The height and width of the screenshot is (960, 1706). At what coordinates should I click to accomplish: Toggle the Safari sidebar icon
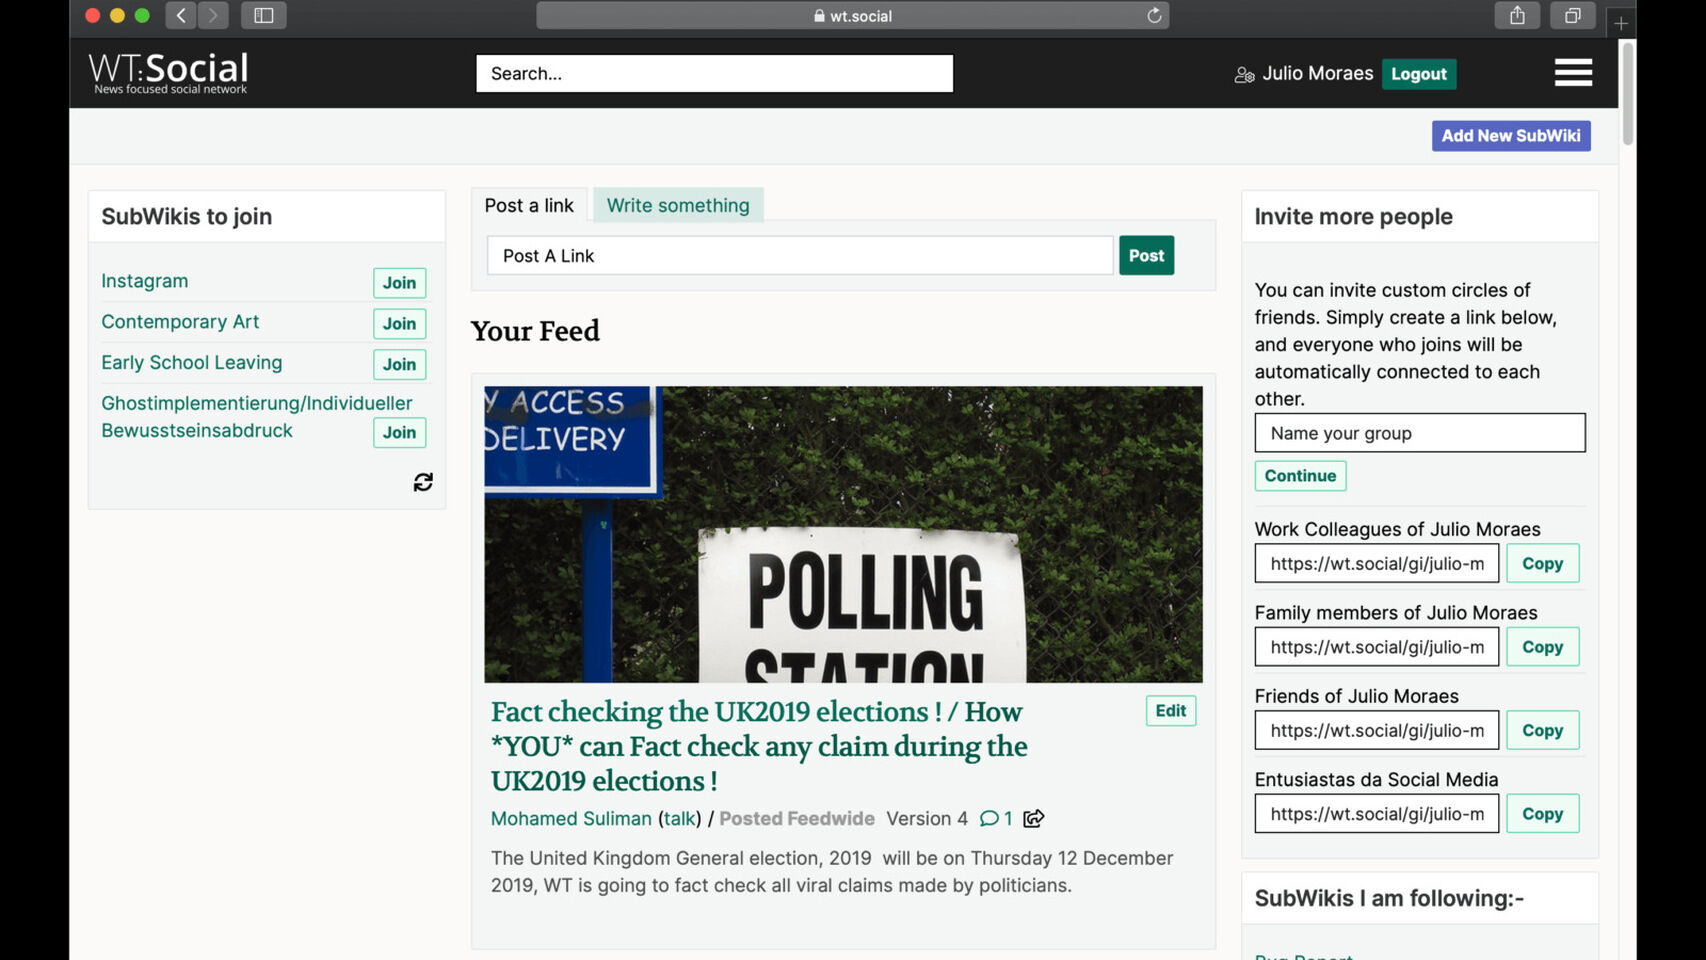(264, 16)
